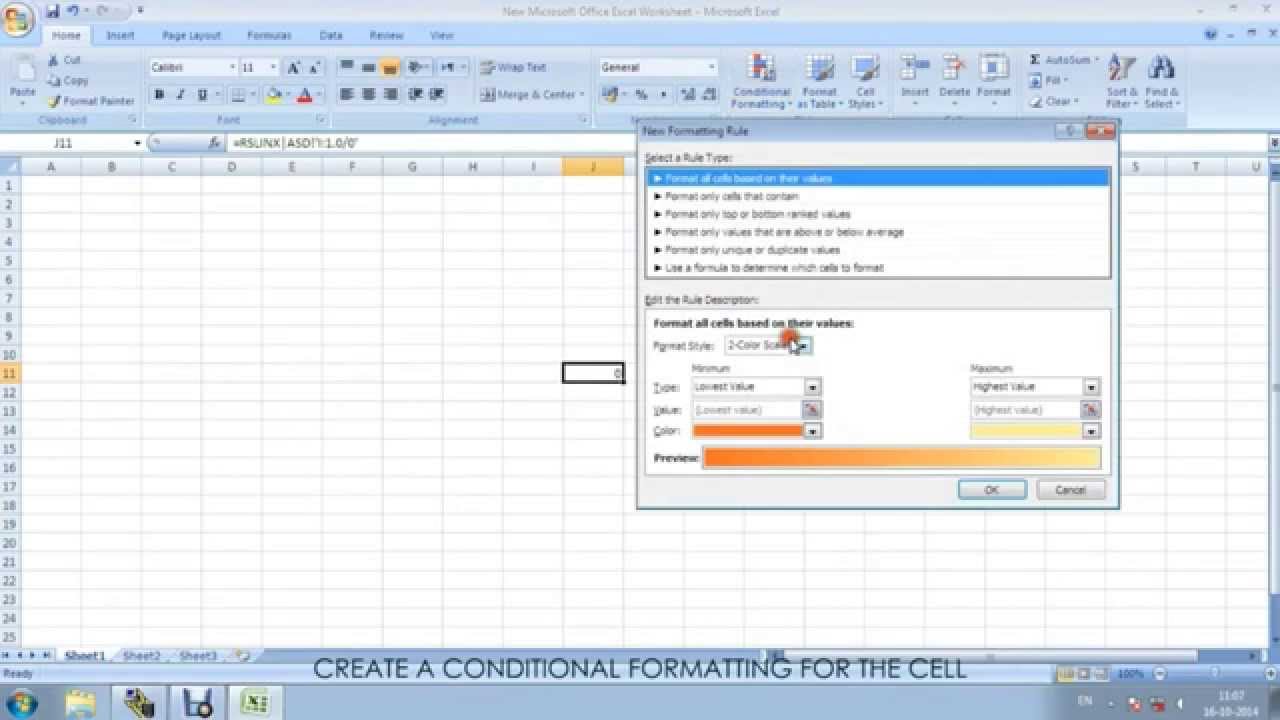1280x720 pixels.
Task: Click the Fill Color paint bucket
Action: 274,95
